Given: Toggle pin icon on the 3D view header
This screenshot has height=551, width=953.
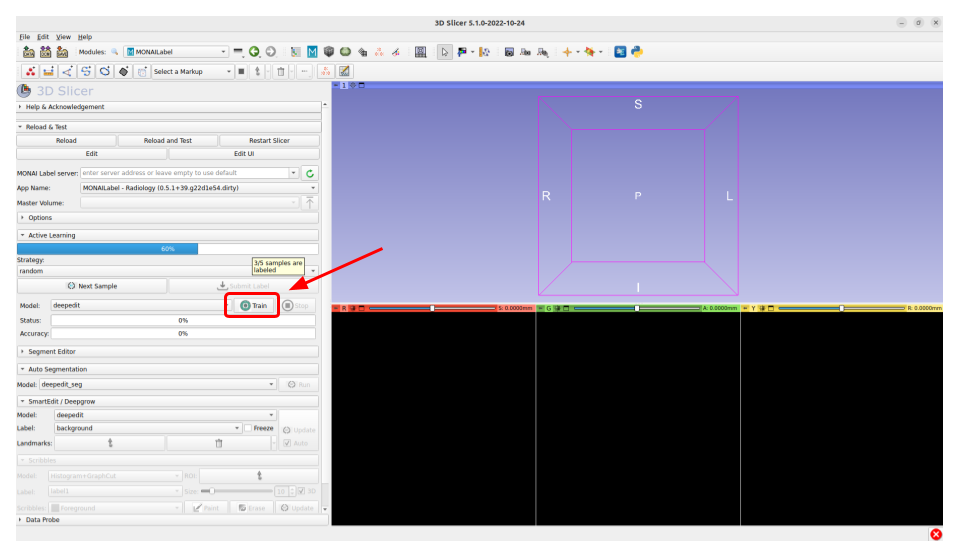Looking at the screenshot, I should 335,86.
